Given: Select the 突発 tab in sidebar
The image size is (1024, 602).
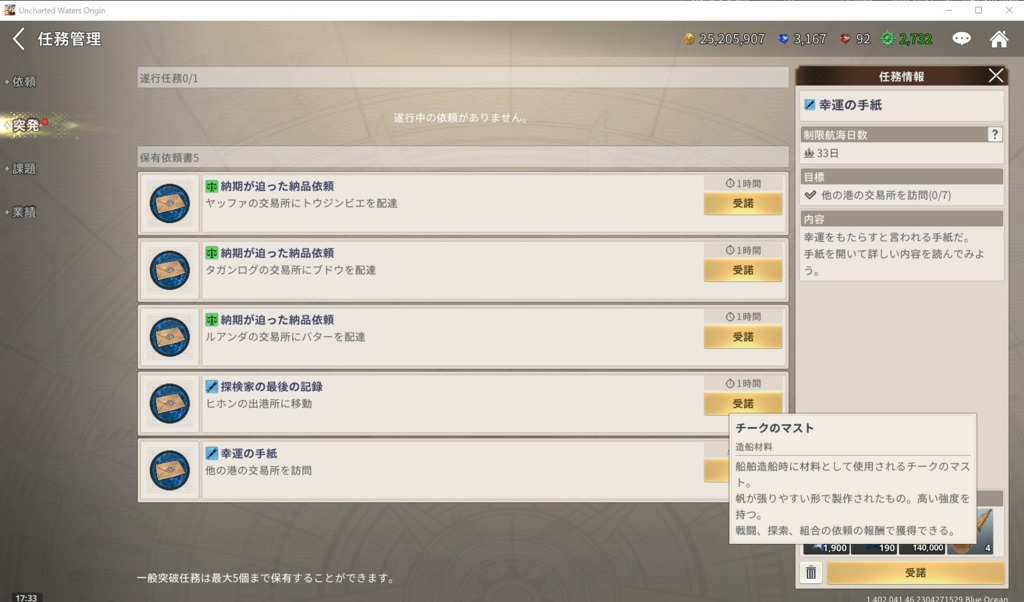Looking at the screenshot, I should tap(26, 125).
